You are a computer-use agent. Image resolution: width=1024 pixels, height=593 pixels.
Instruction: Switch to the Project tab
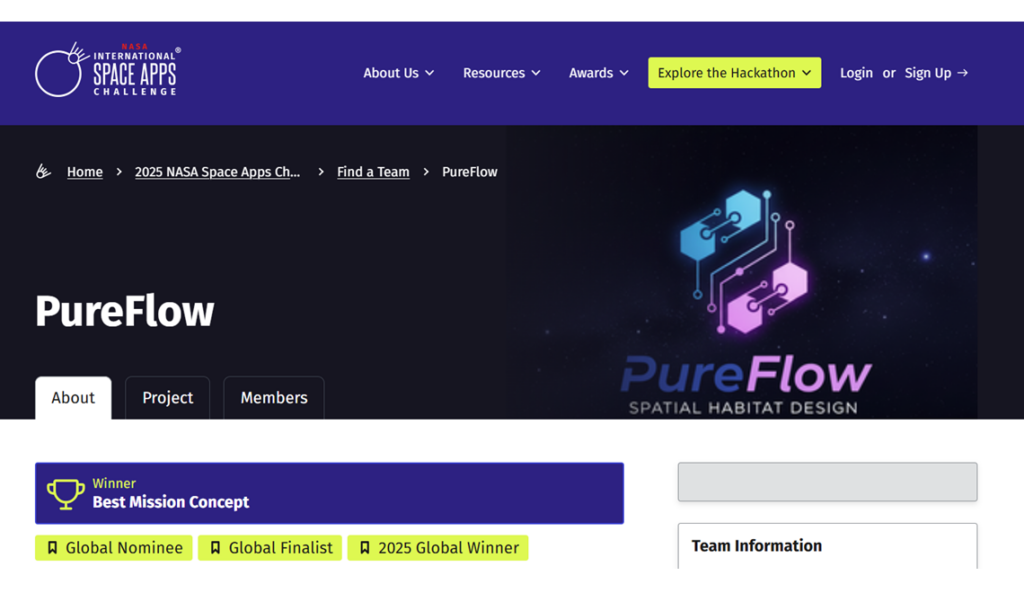[167, 398]
